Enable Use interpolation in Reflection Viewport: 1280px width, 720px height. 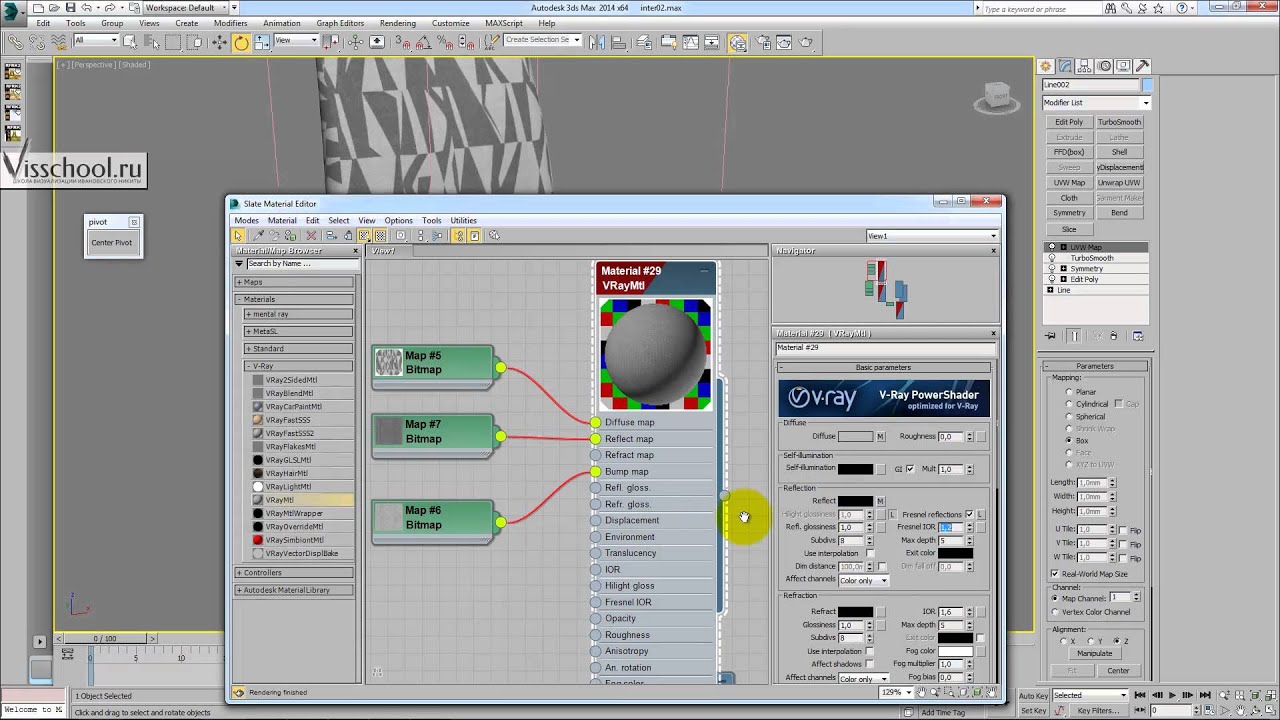[870, 553]
